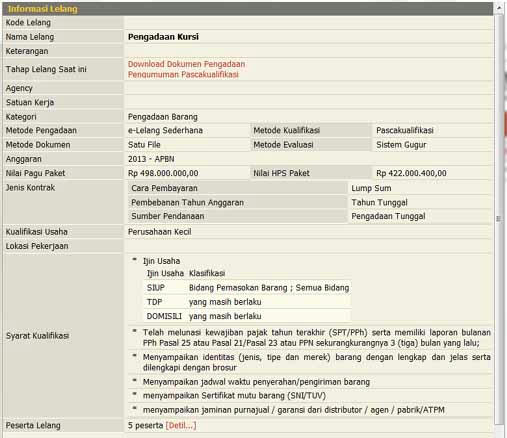Click the 'Tahap Lelang Saat ini' label

tap(46, 69)
